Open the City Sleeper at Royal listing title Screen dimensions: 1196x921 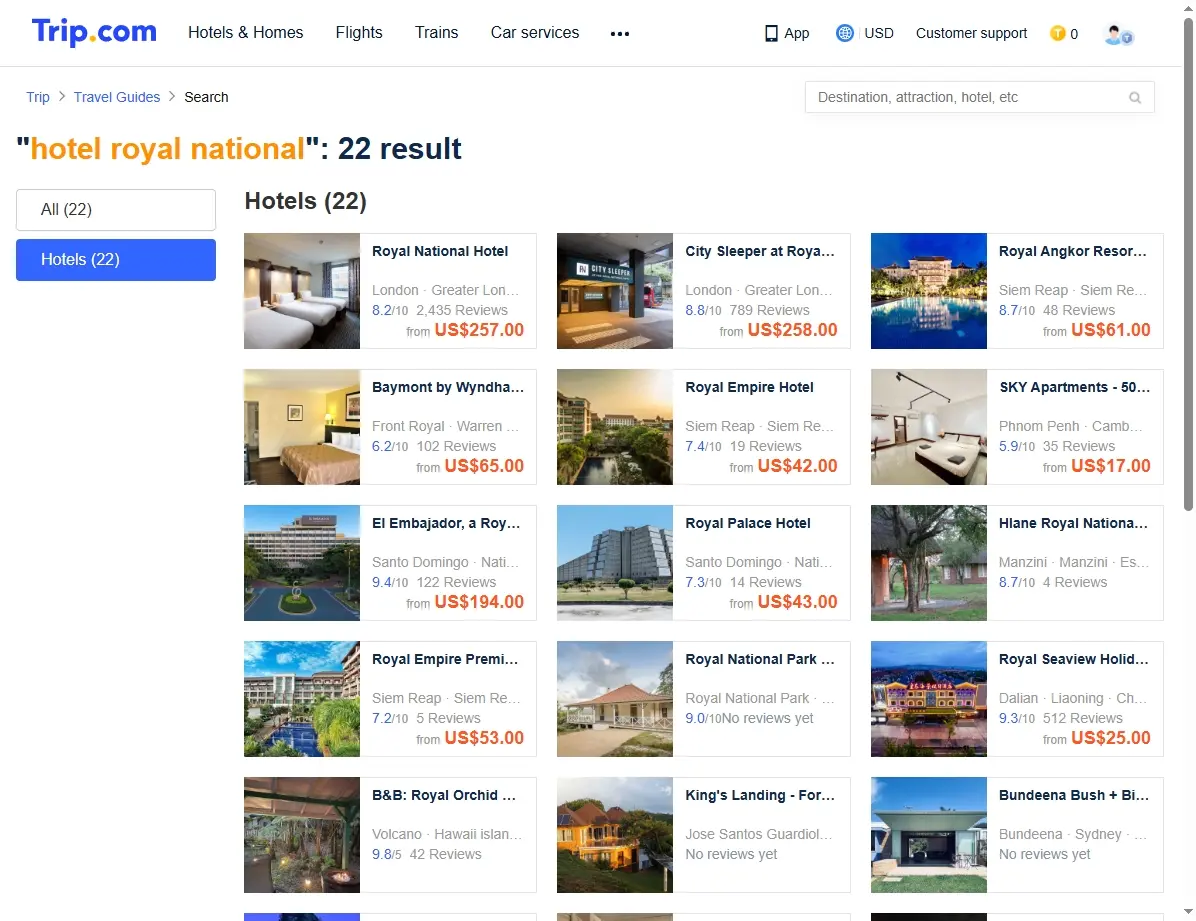[x=760, y=251]
